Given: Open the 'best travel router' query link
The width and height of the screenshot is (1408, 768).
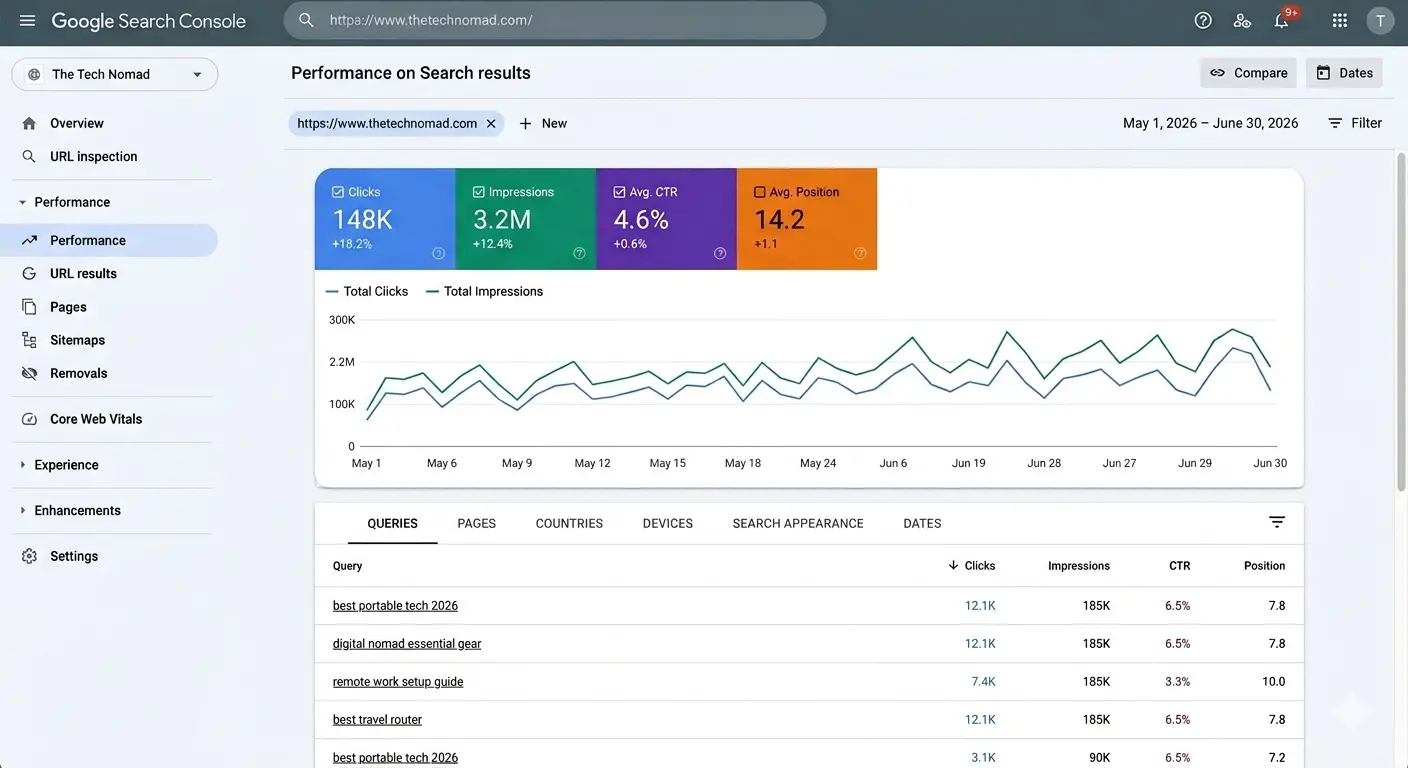Looking at the screenshot, I should point(377,718).
